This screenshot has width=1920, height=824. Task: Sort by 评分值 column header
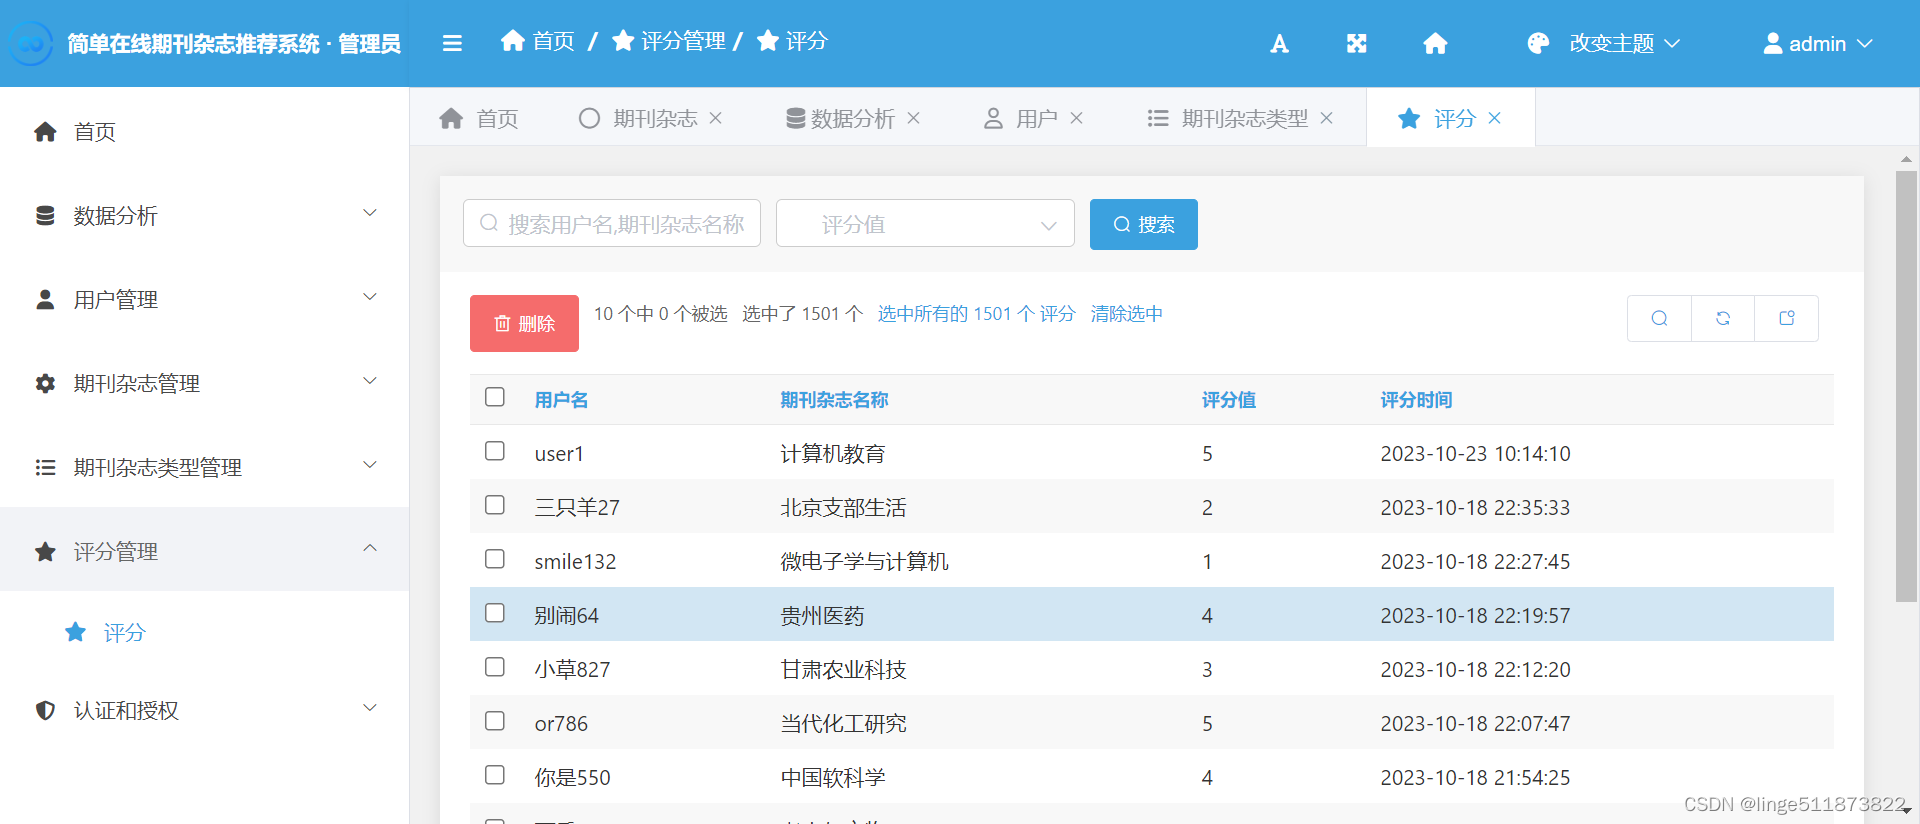click(1229, 400)
